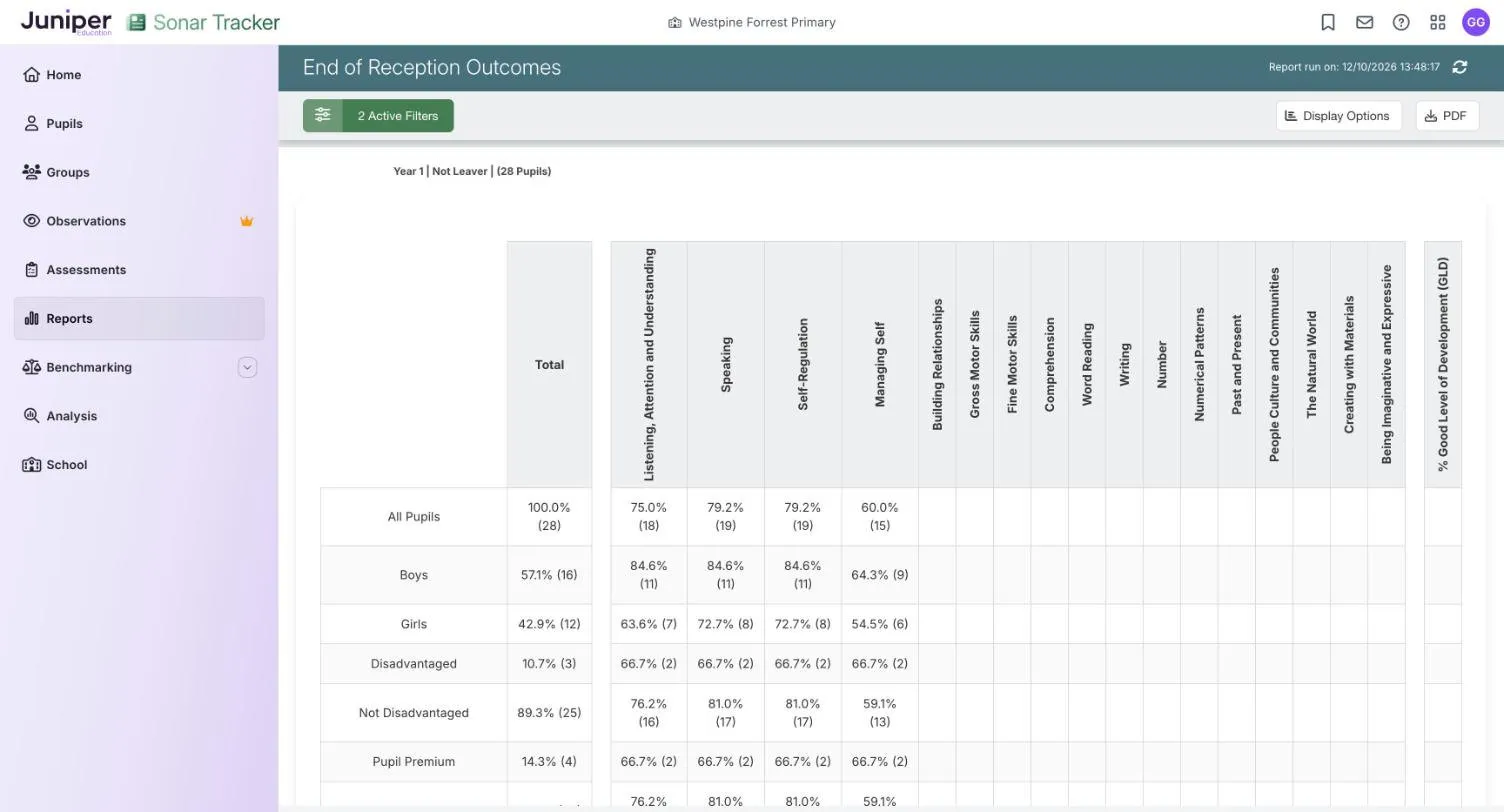1504x812 pixels.
Task: Open Display Options
Action: 1338,116
